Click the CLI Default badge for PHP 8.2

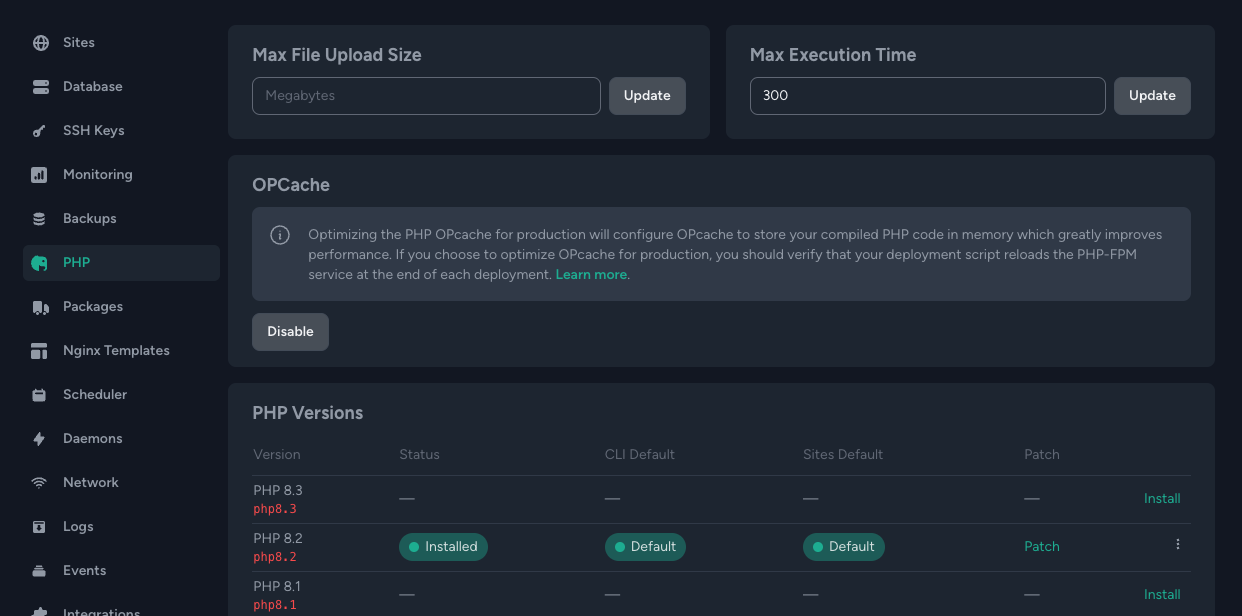coord(645,547)
